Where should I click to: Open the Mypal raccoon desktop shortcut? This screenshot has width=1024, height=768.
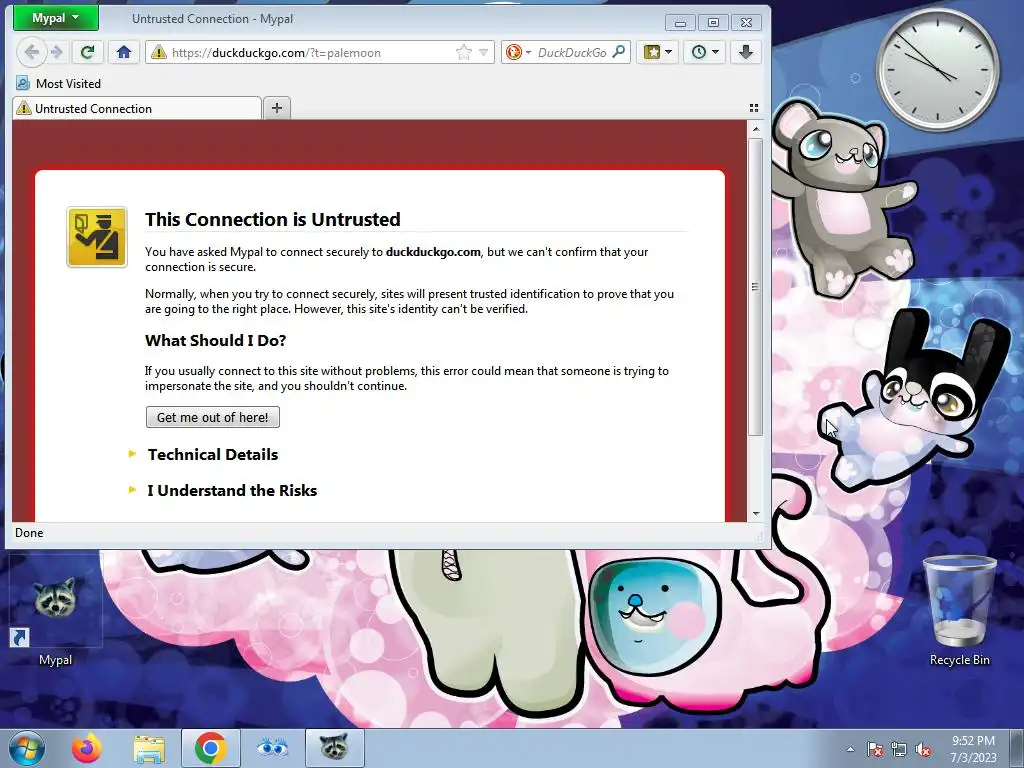(x=56, y=611)
